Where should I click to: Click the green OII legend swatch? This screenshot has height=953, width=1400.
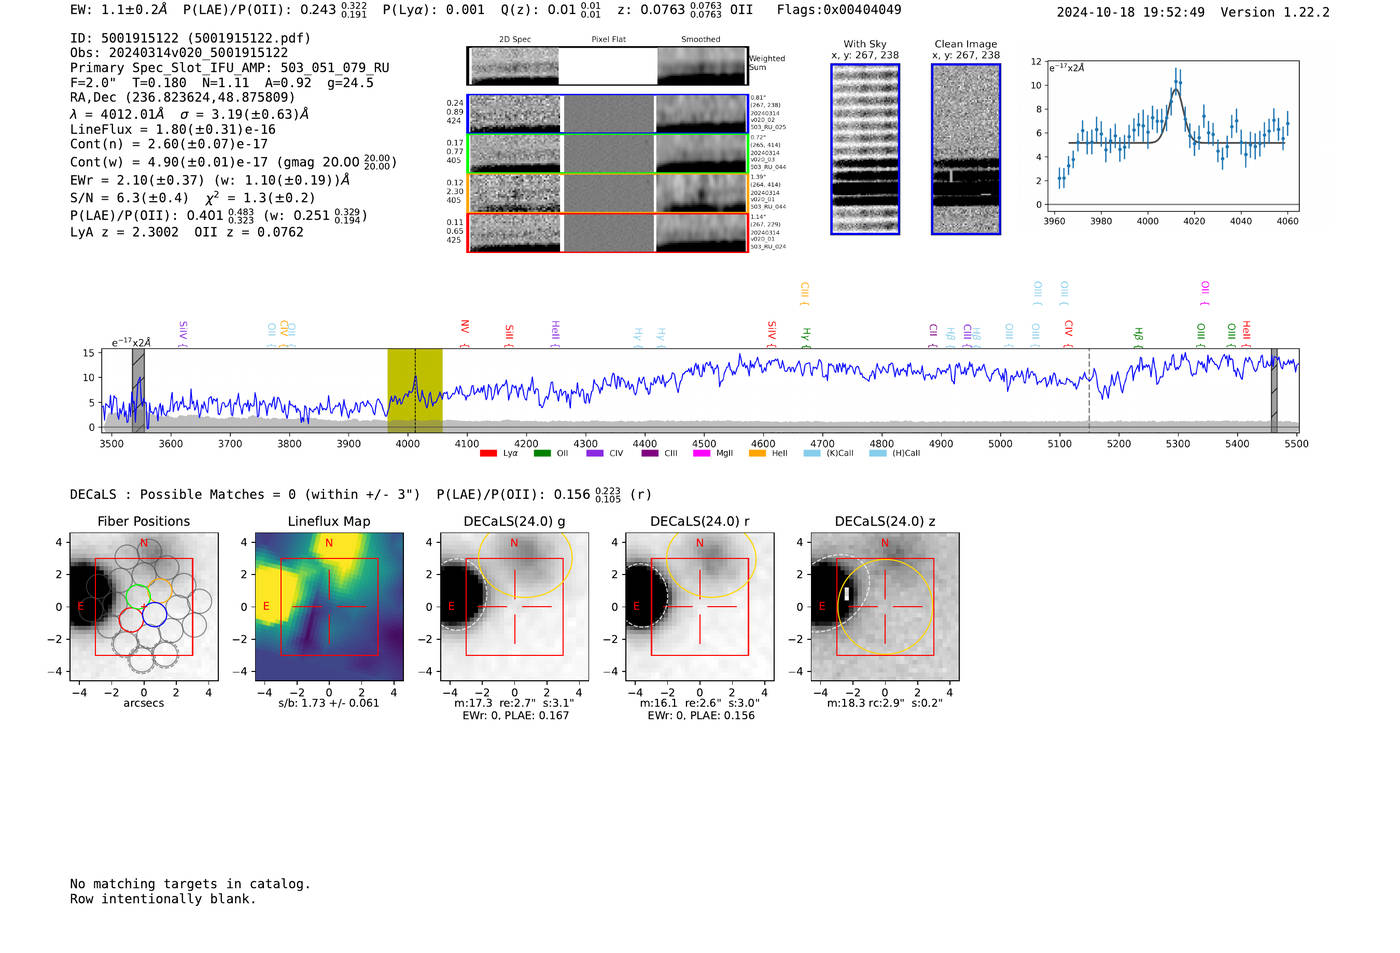(542, 454)
